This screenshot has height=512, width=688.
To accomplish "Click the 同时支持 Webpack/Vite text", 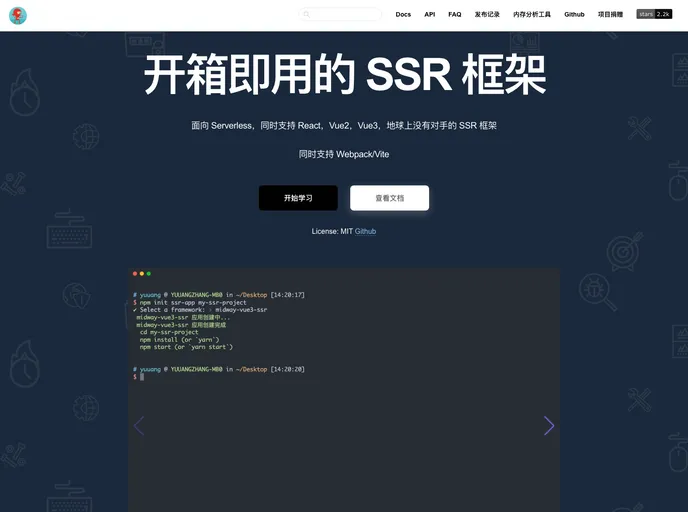I will [344, 154].
